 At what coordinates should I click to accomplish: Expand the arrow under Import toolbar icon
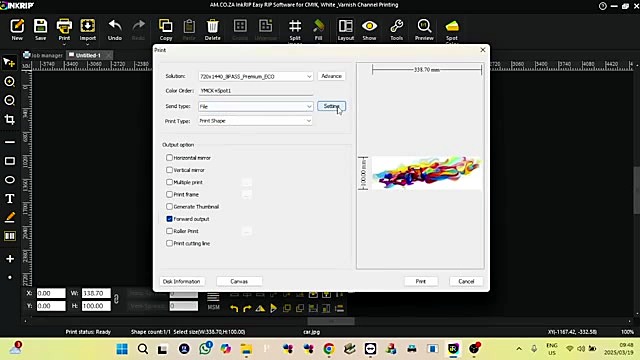tap(87, 44)
